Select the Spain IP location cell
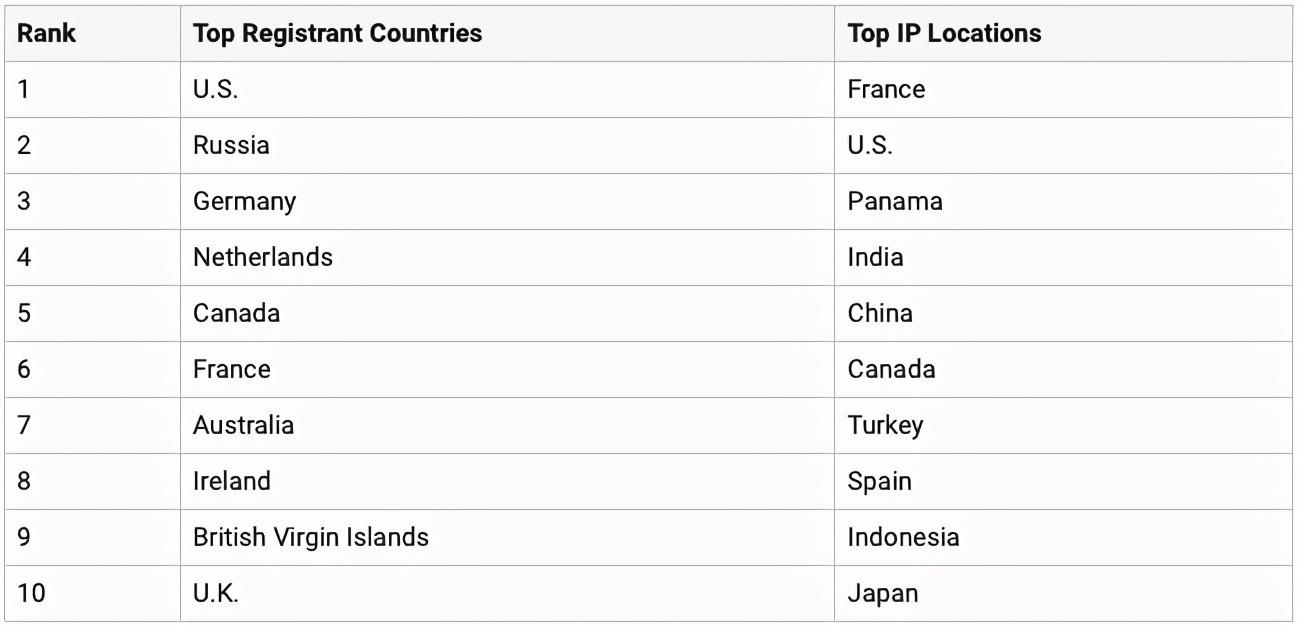 tap(879, 481)
